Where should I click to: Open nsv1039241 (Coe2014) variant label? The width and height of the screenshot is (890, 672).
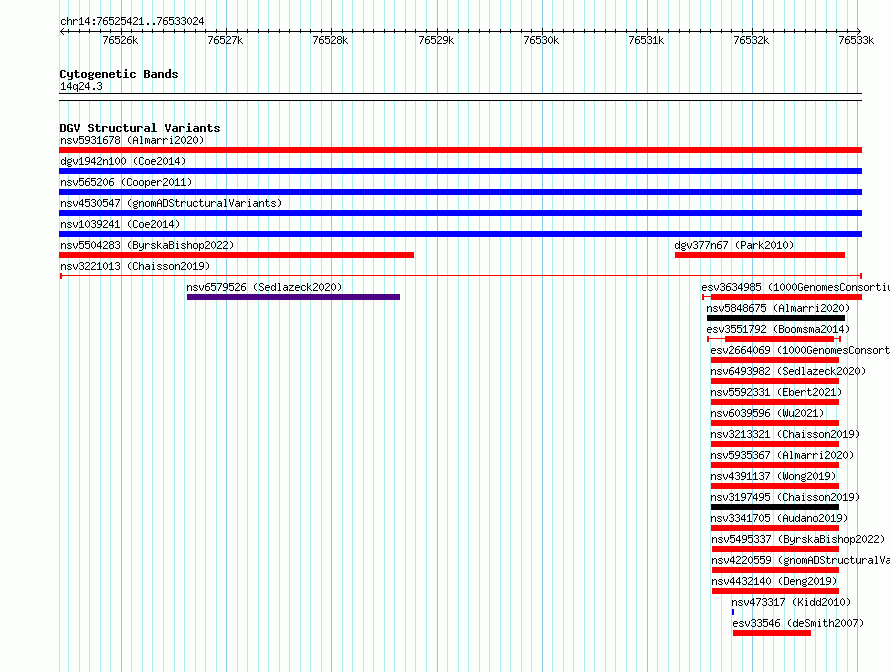coord(120,224)
